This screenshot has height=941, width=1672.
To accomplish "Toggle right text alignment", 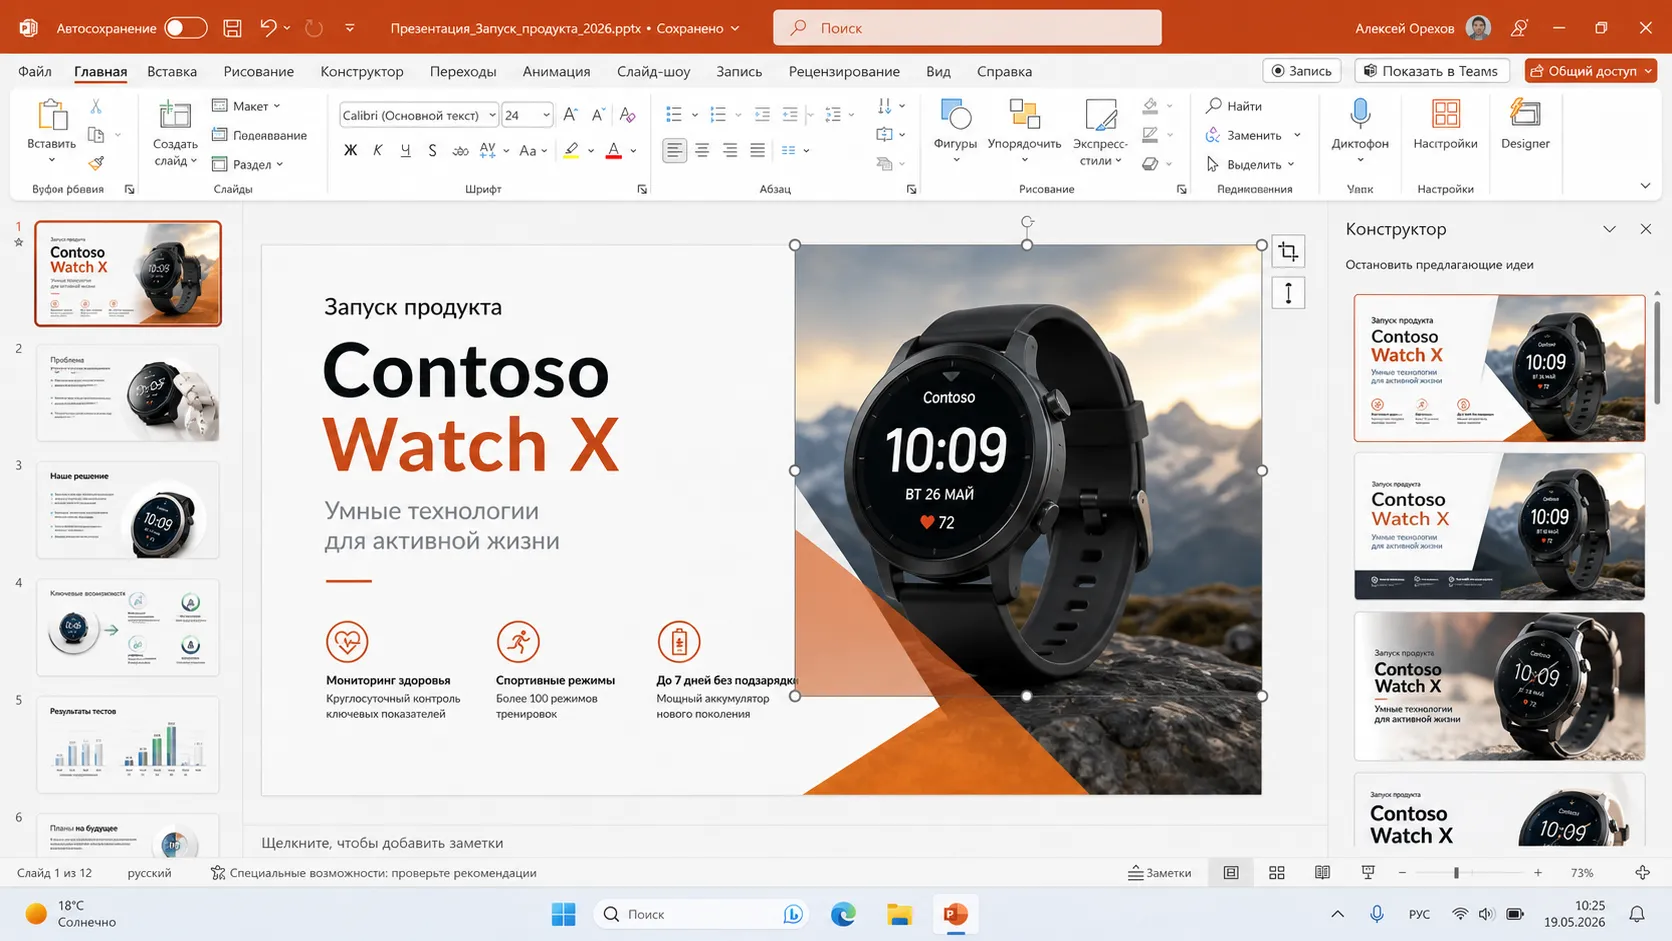I will (730, 151).
